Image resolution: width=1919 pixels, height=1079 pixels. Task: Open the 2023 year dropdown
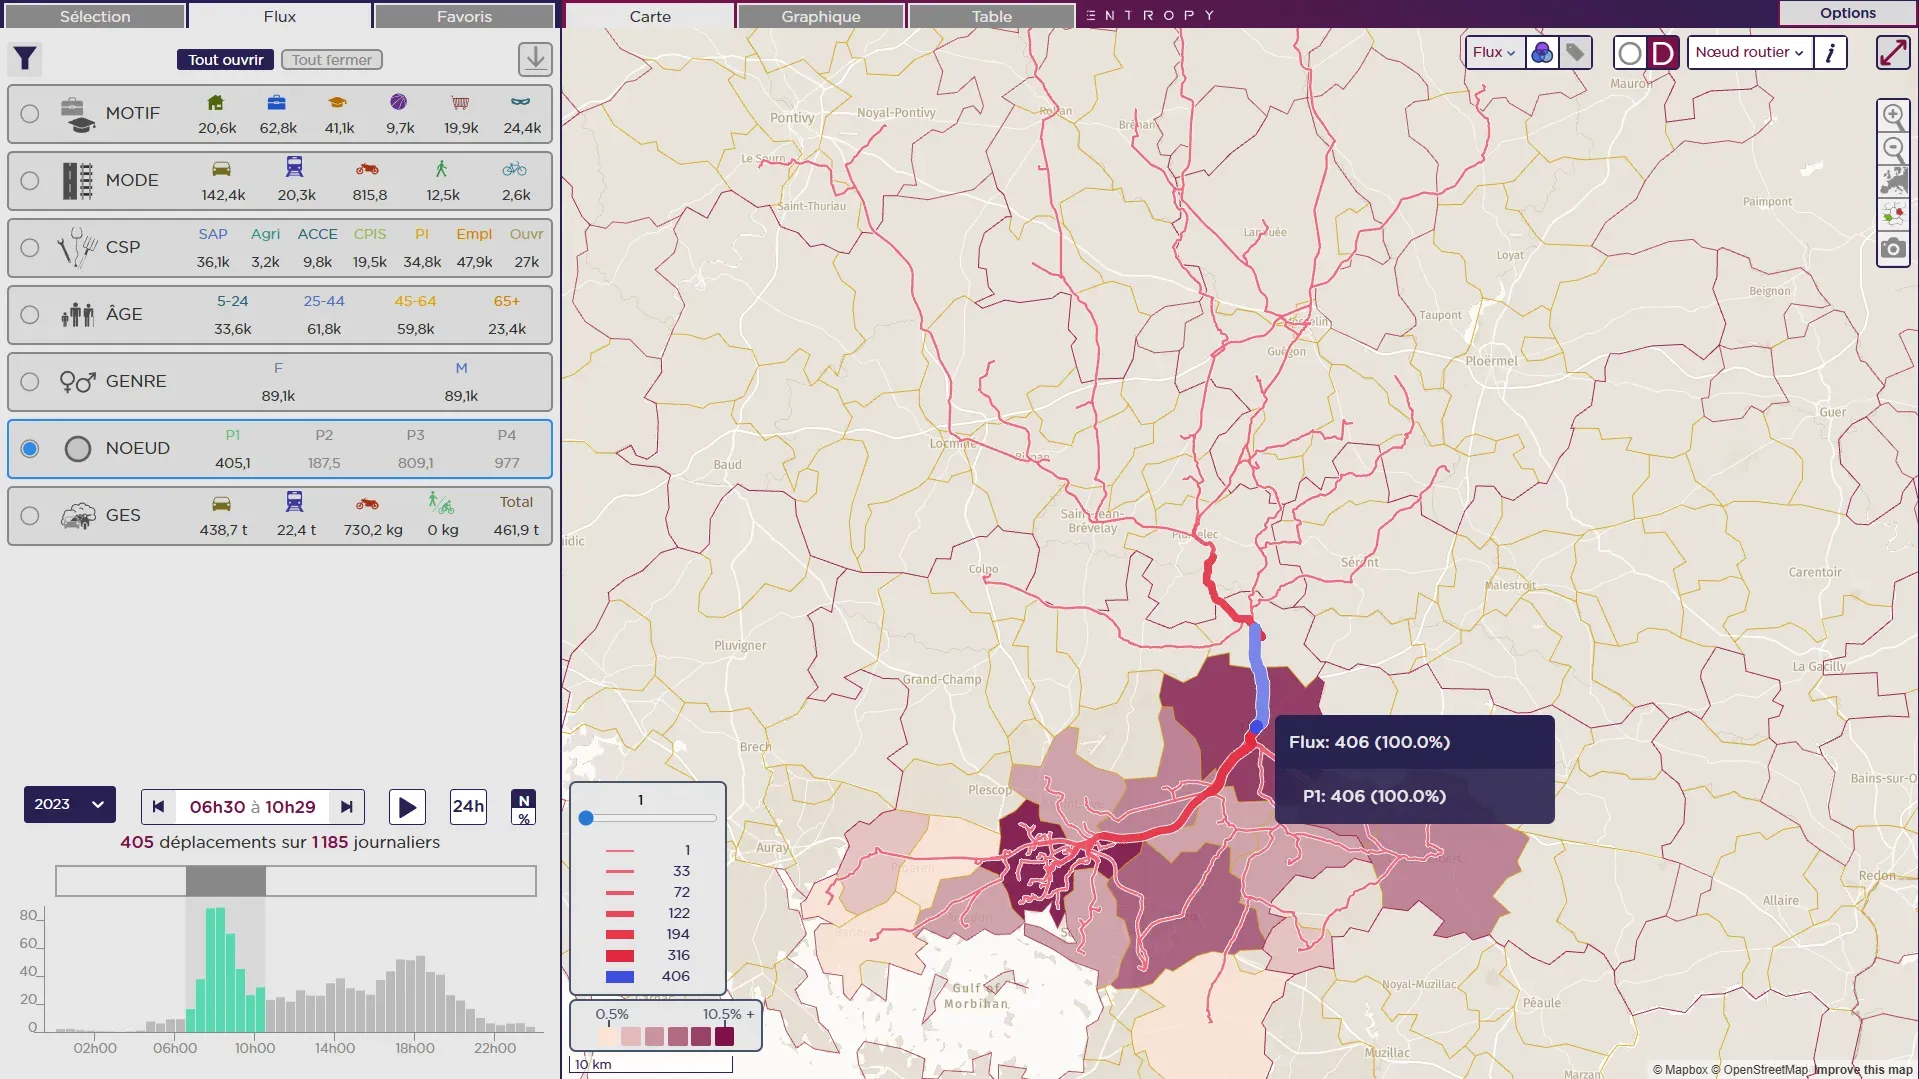point(69,804)
